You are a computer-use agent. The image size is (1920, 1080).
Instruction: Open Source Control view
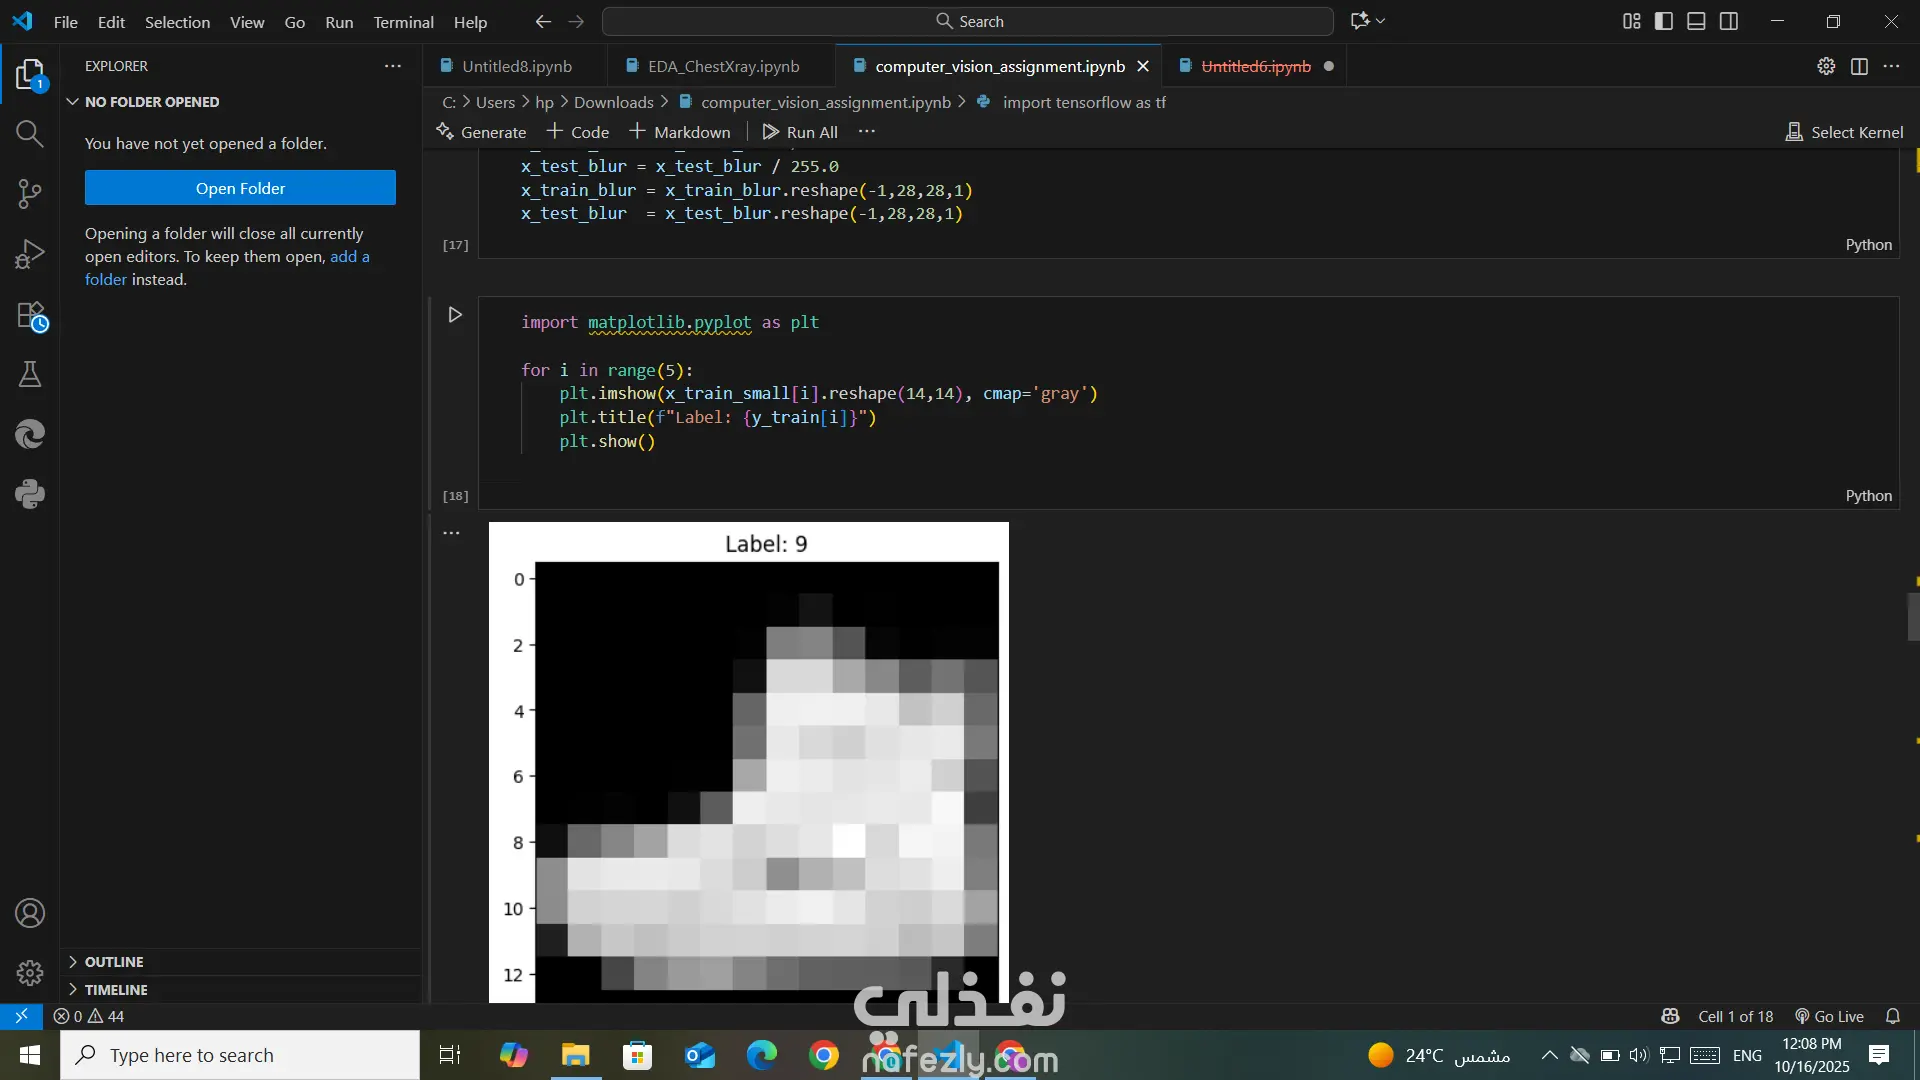(29, 194)
